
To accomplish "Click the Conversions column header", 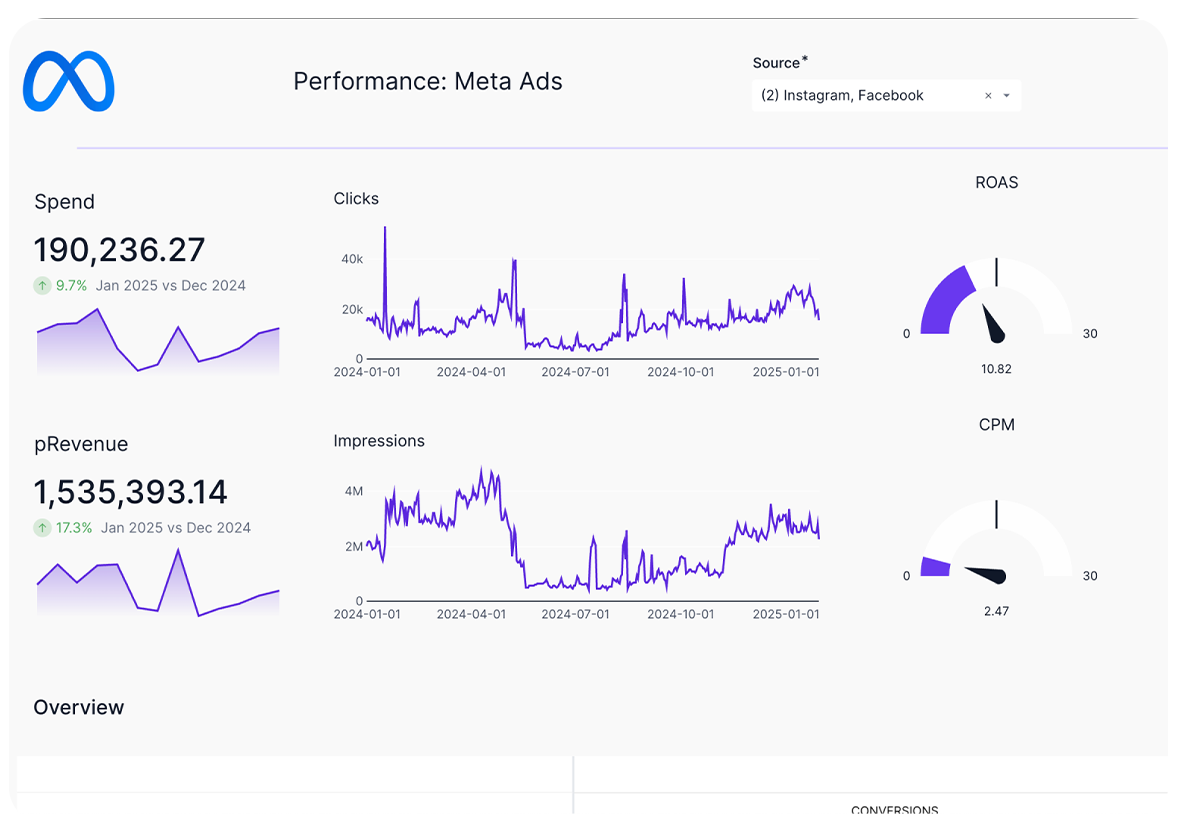I will pos(894,810).
